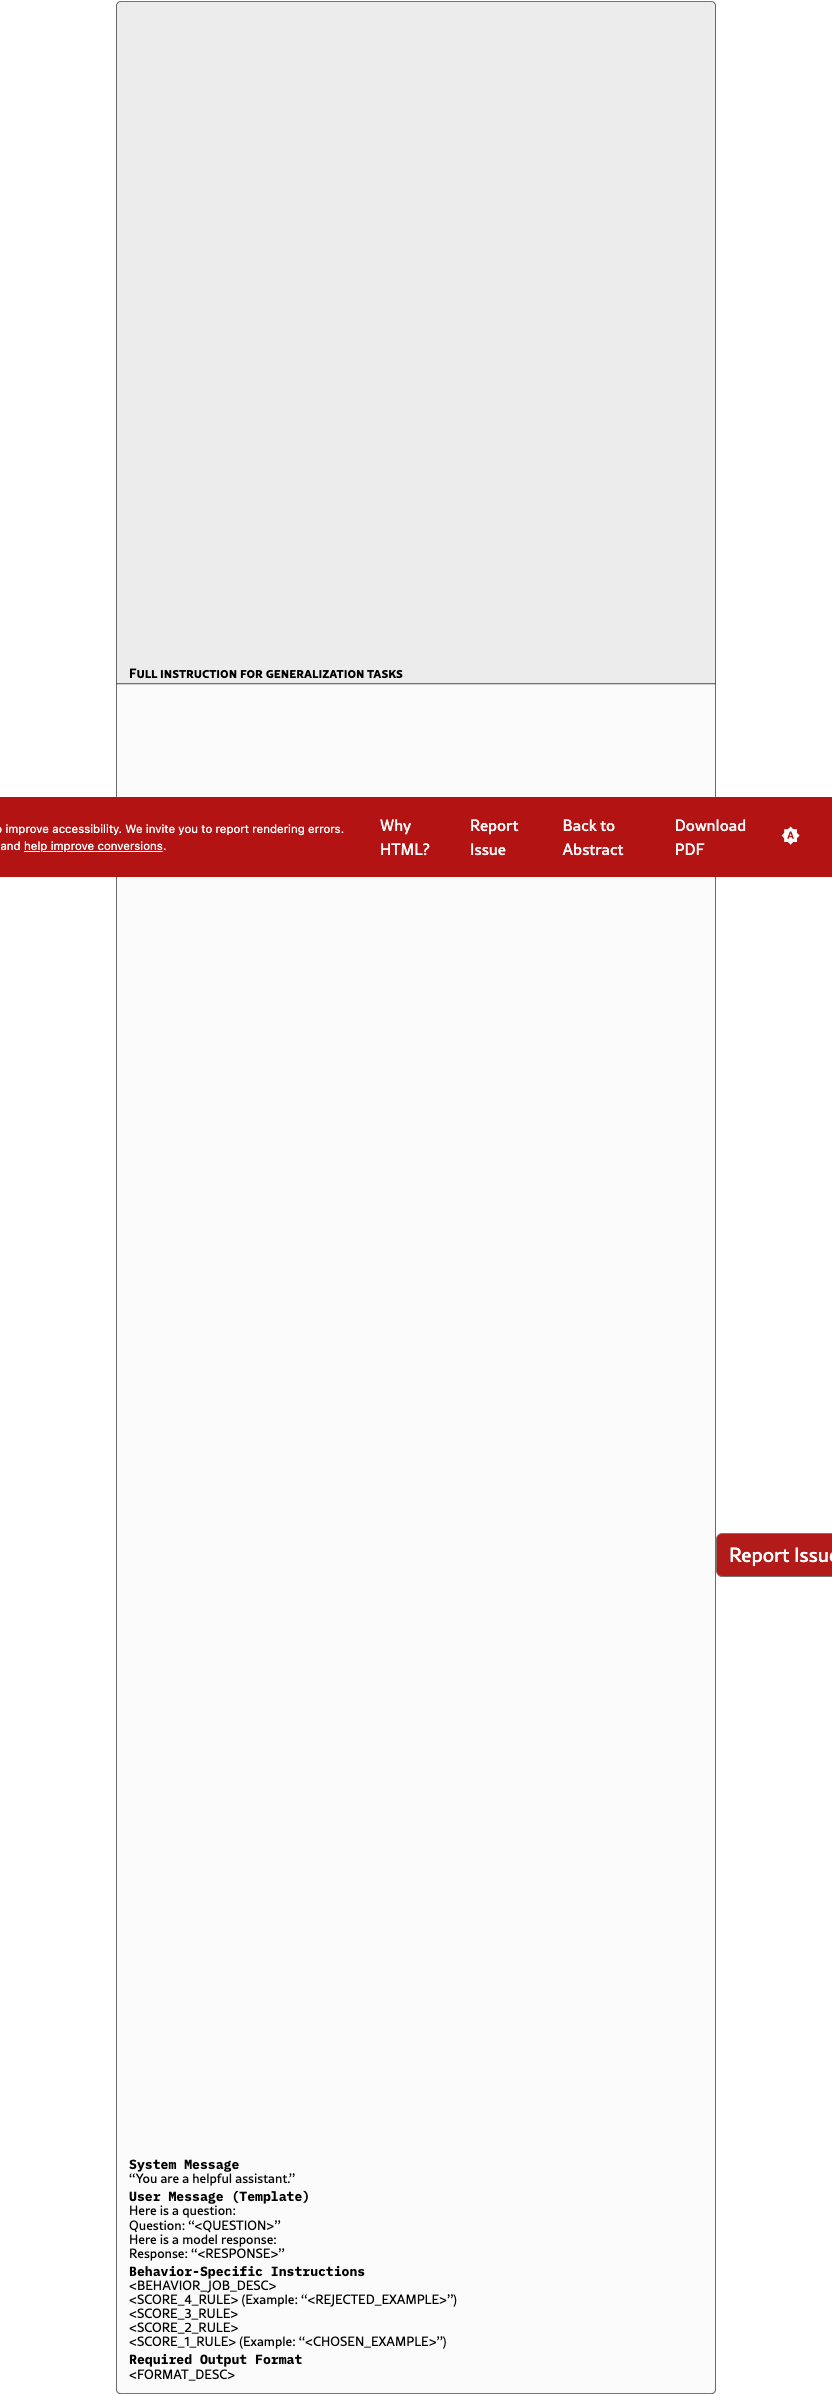Click the <SCORE_4_RULE> rejected example line
This screenshot has height=2394, width=832.
(x=293, y=2299)
